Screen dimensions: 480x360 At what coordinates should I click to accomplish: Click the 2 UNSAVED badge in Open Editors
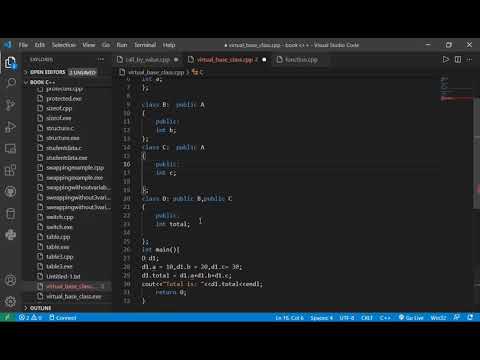click(83, 72)
